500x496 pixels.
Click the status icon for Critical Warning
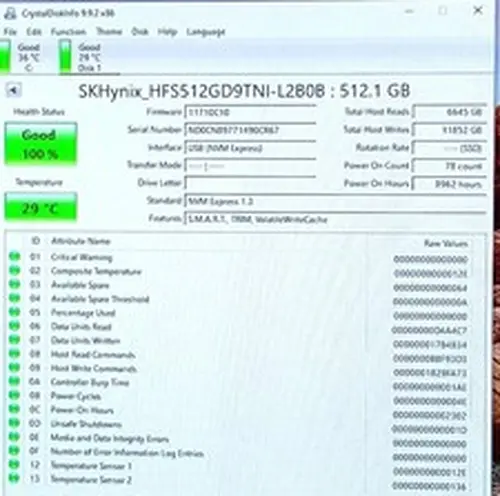[14, 257]
